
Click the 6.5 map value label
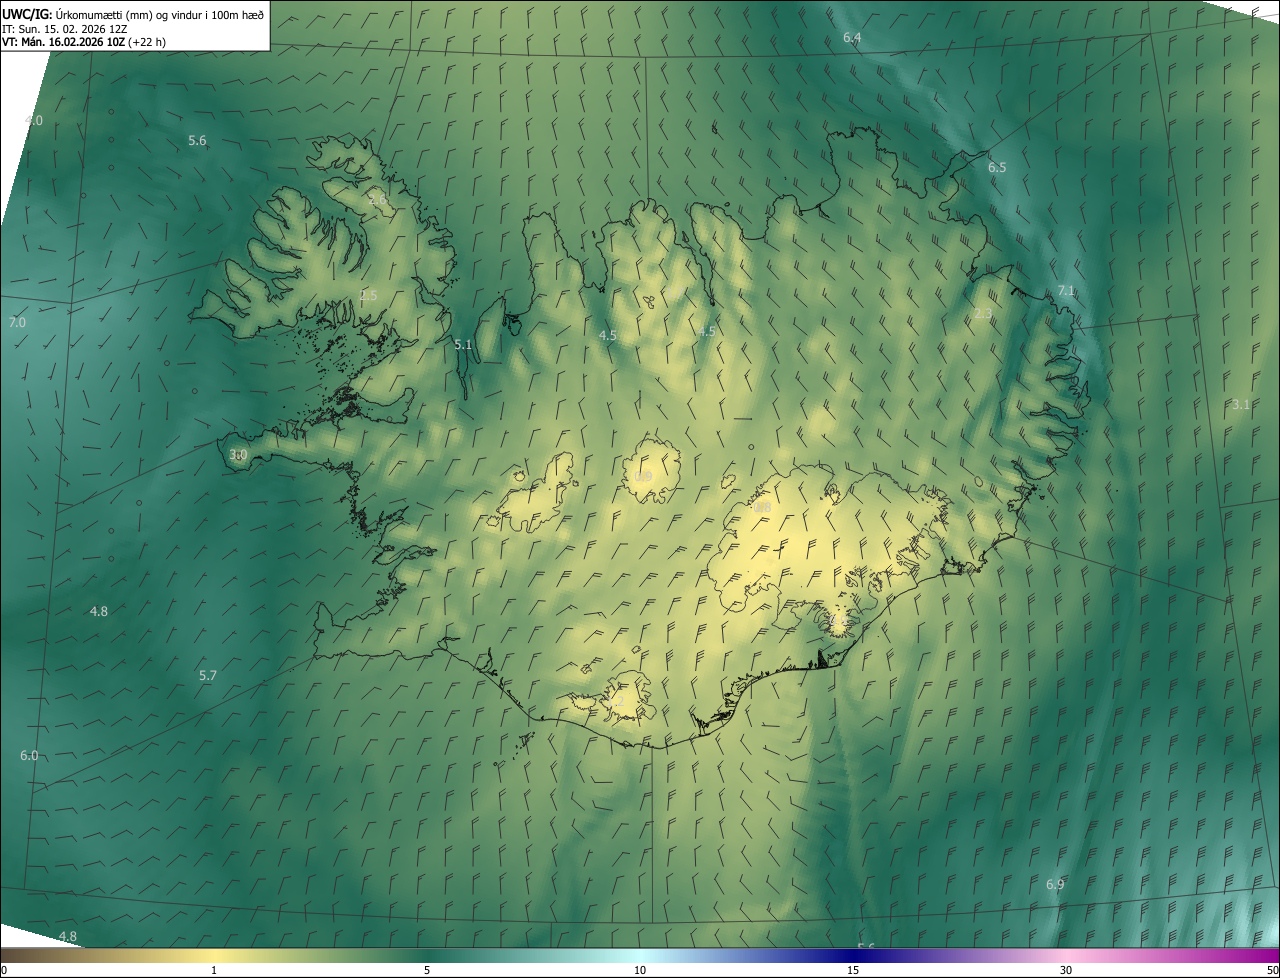[x=997, y=168]
